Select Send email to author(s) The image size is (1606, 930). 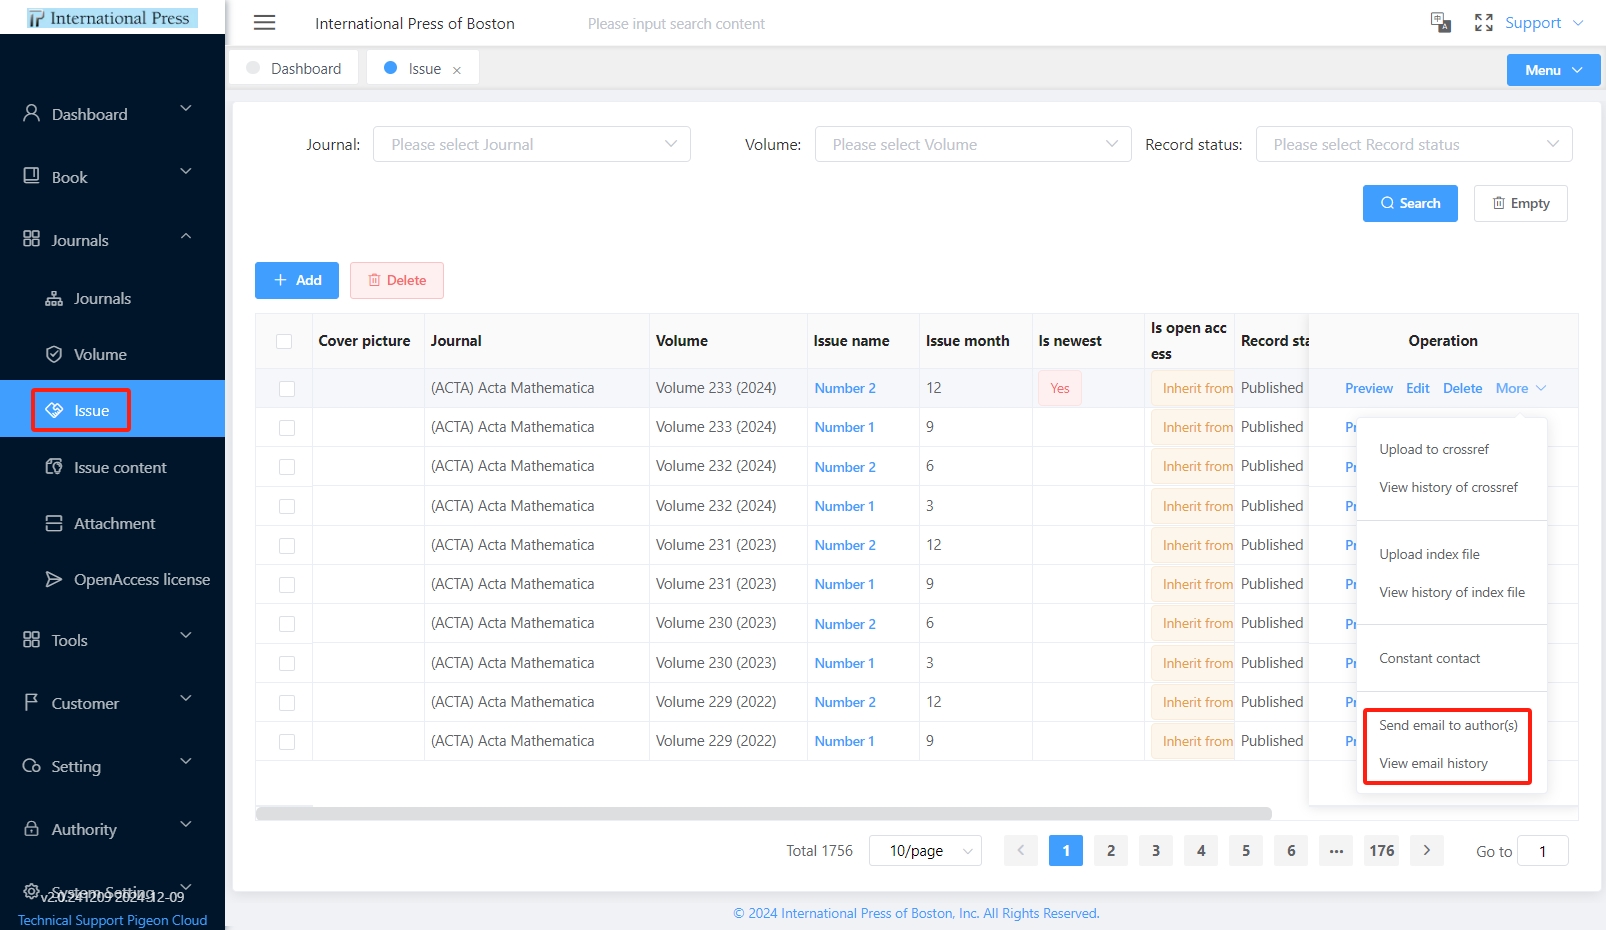tap(1448, 725)
